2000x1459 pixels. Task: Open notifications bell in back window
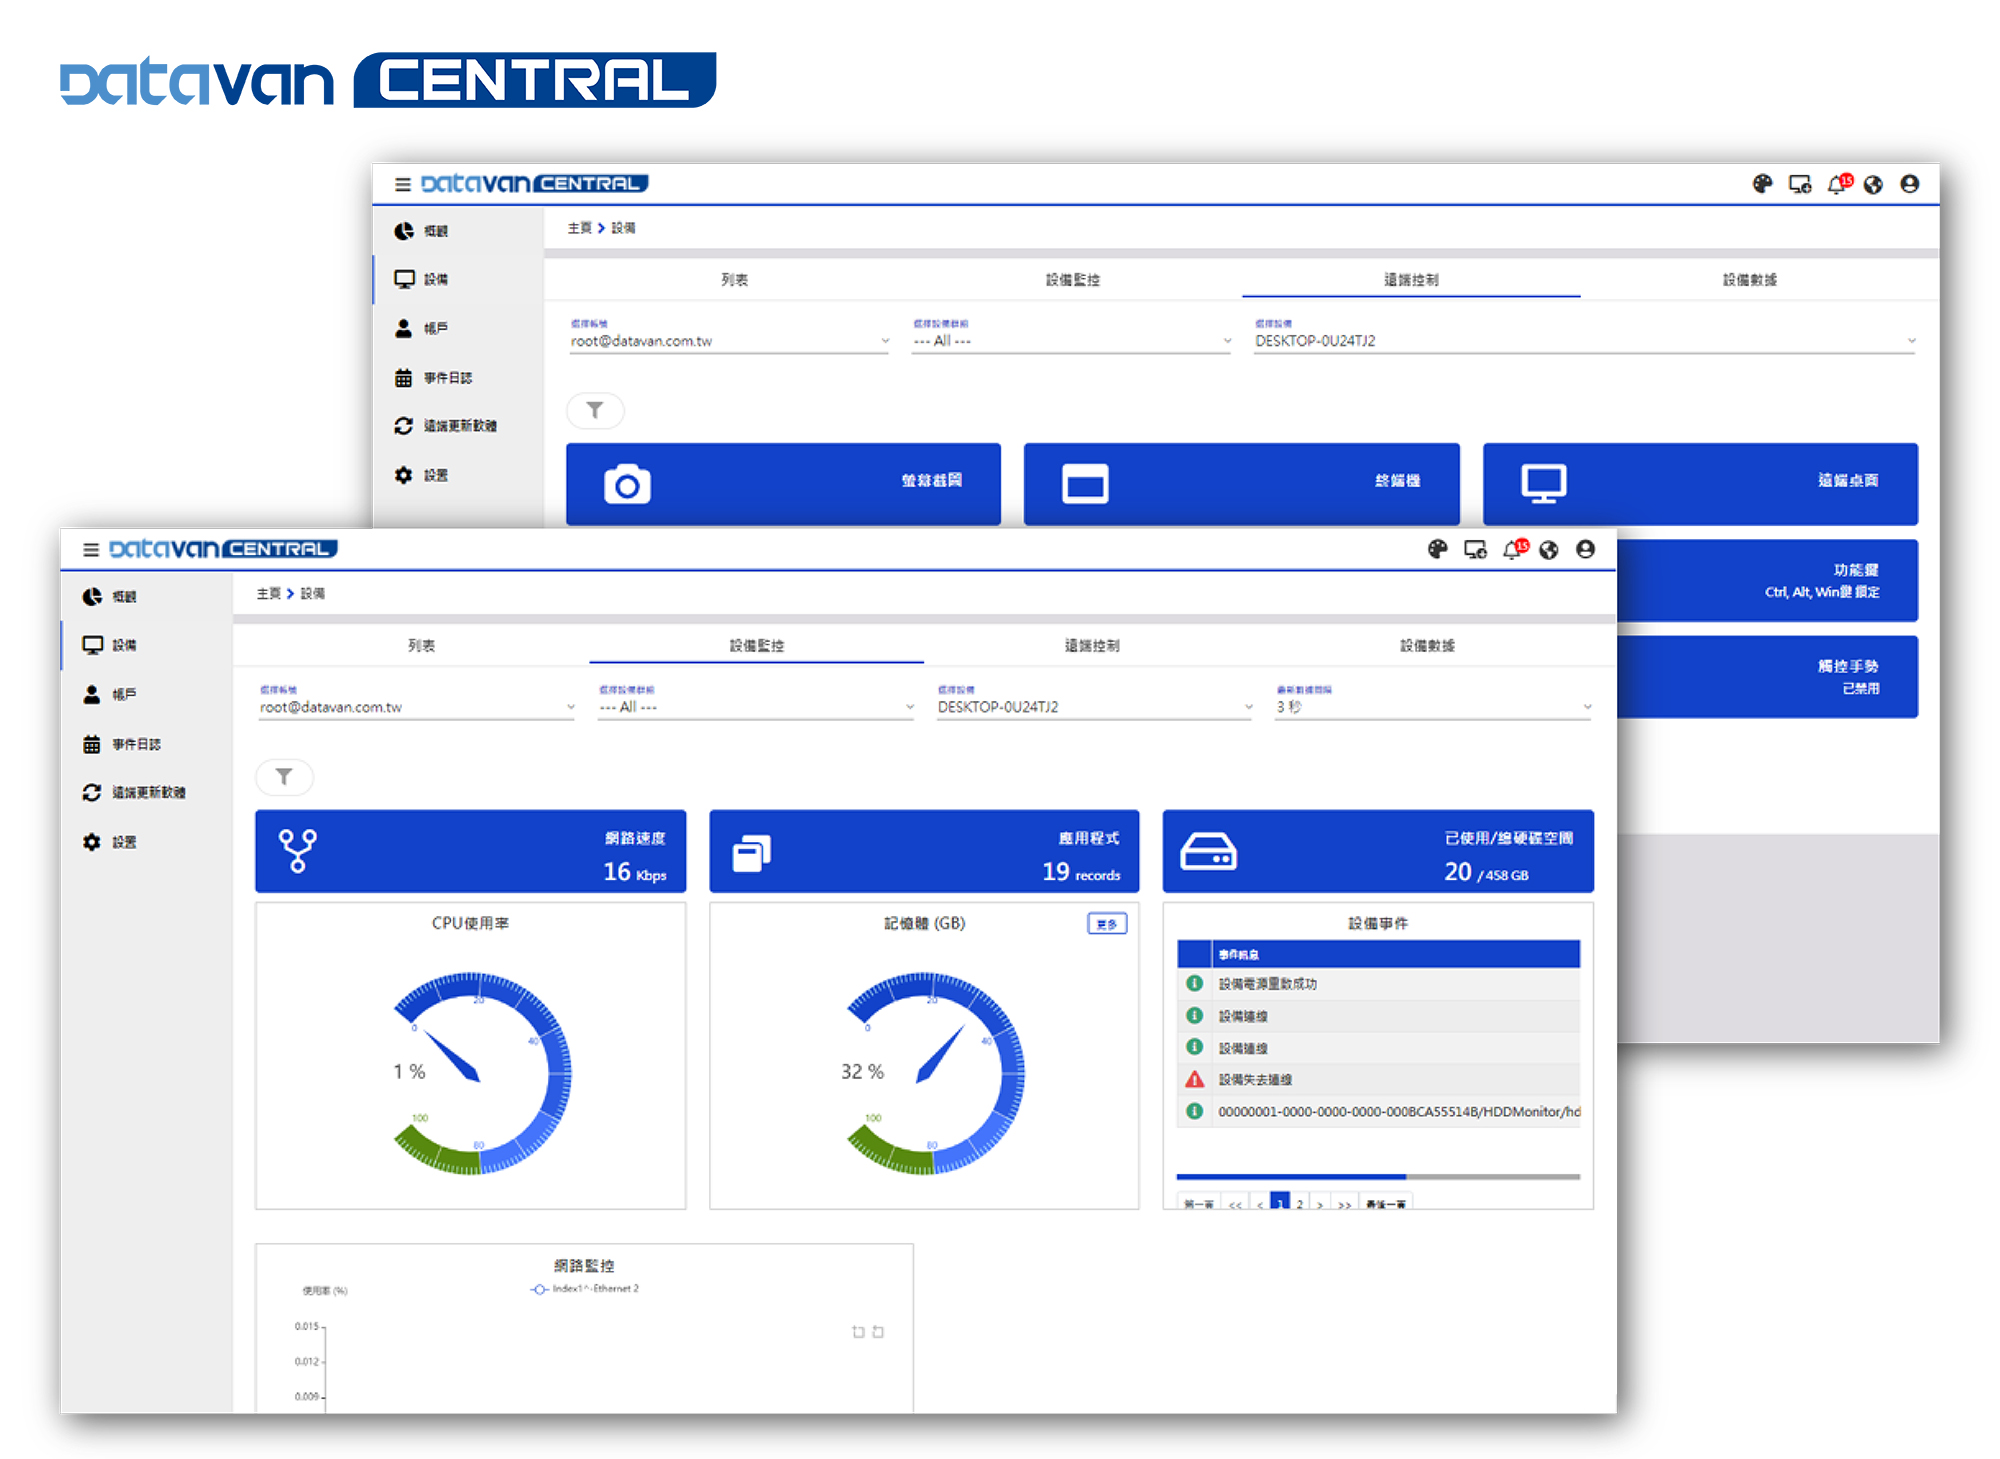1839,184
